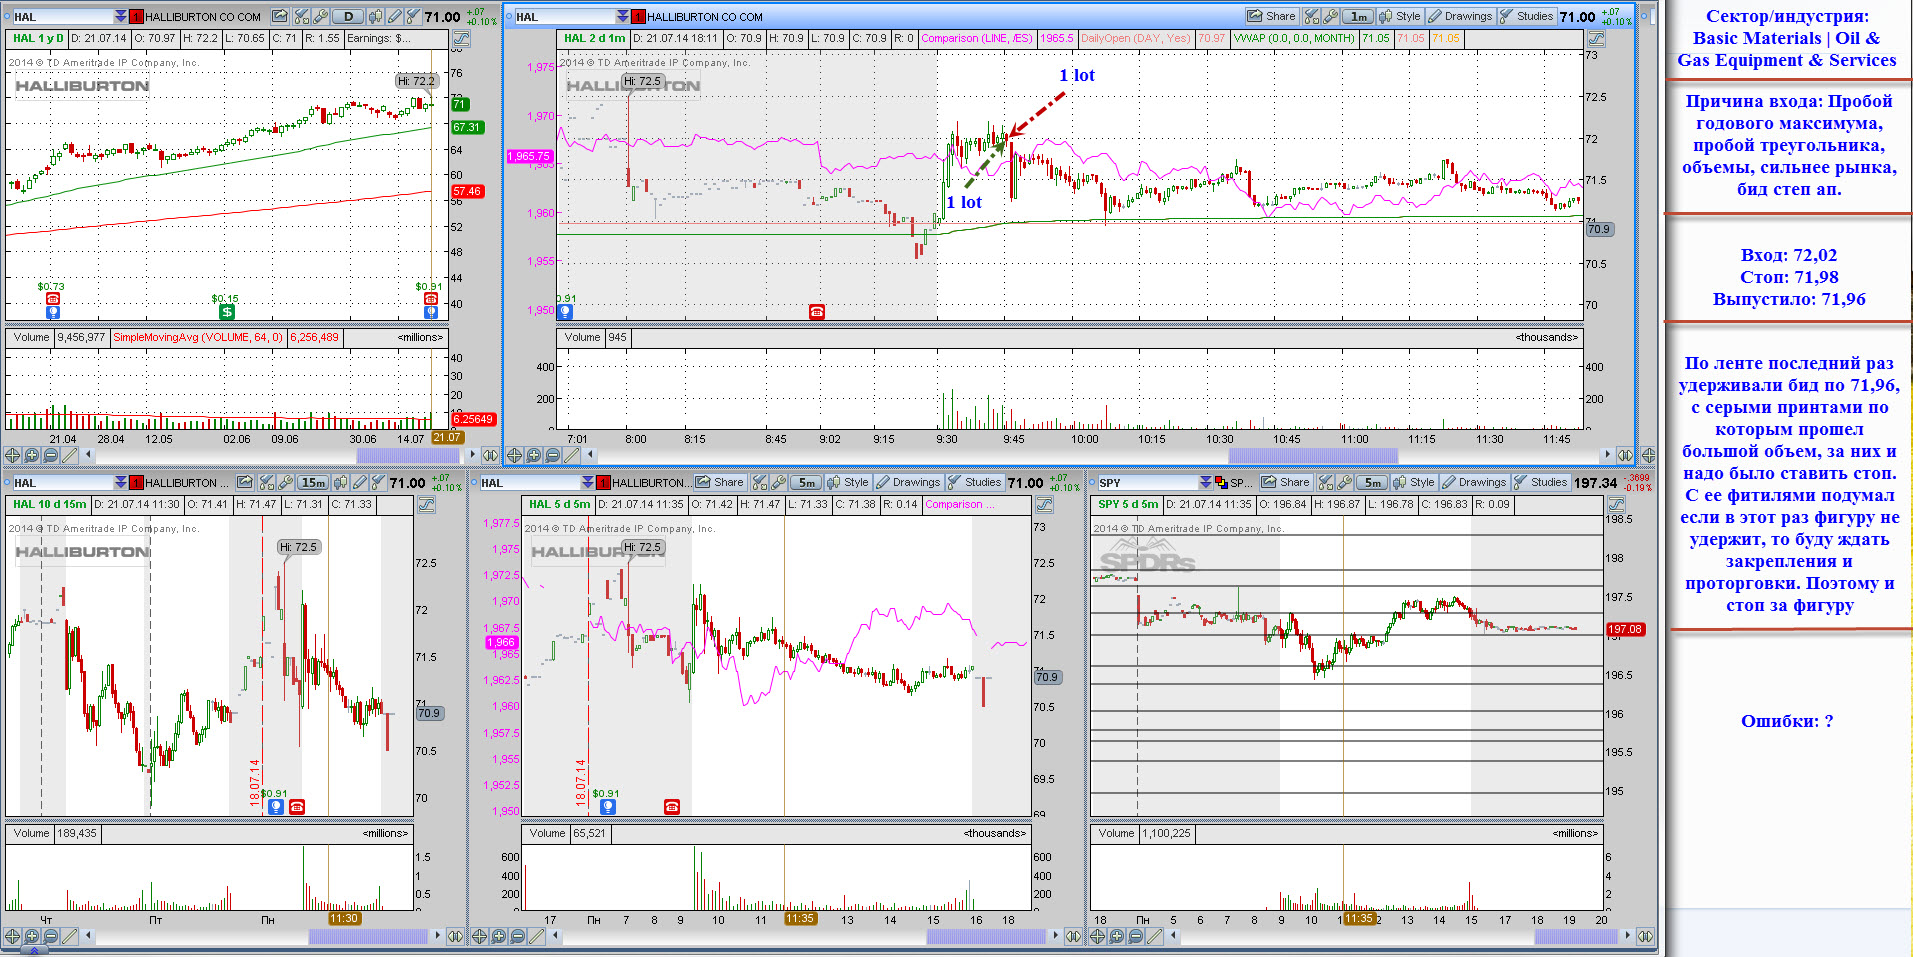
Task: Change the D timeframe on daily chart
Action: pyautogui.click(x=348, y=16)
